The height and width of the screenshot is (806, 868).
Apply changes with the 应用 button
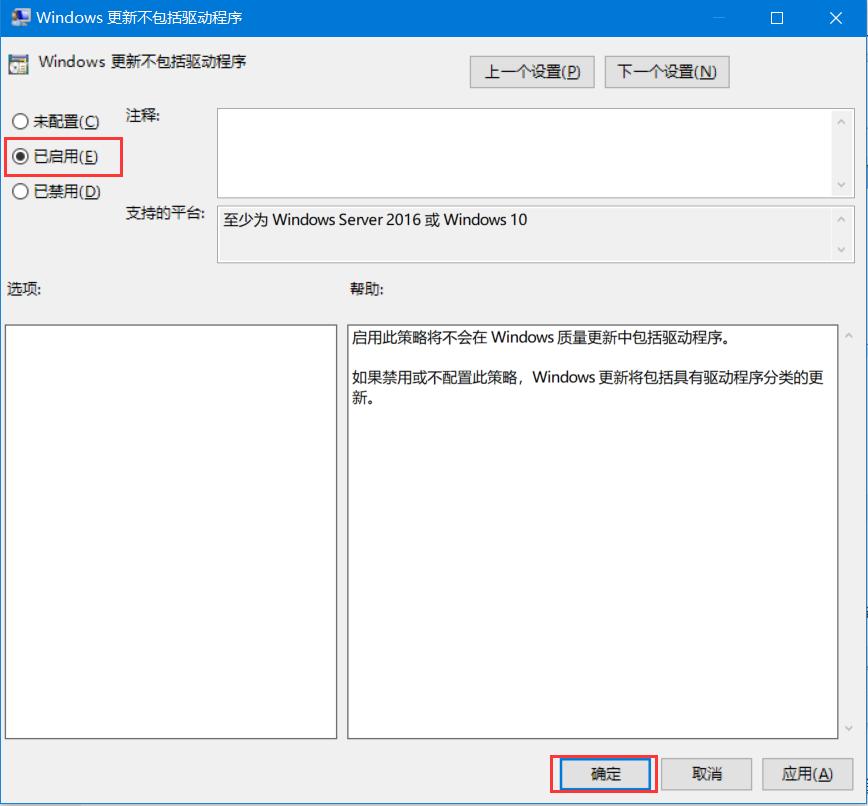tap(807, 773)
